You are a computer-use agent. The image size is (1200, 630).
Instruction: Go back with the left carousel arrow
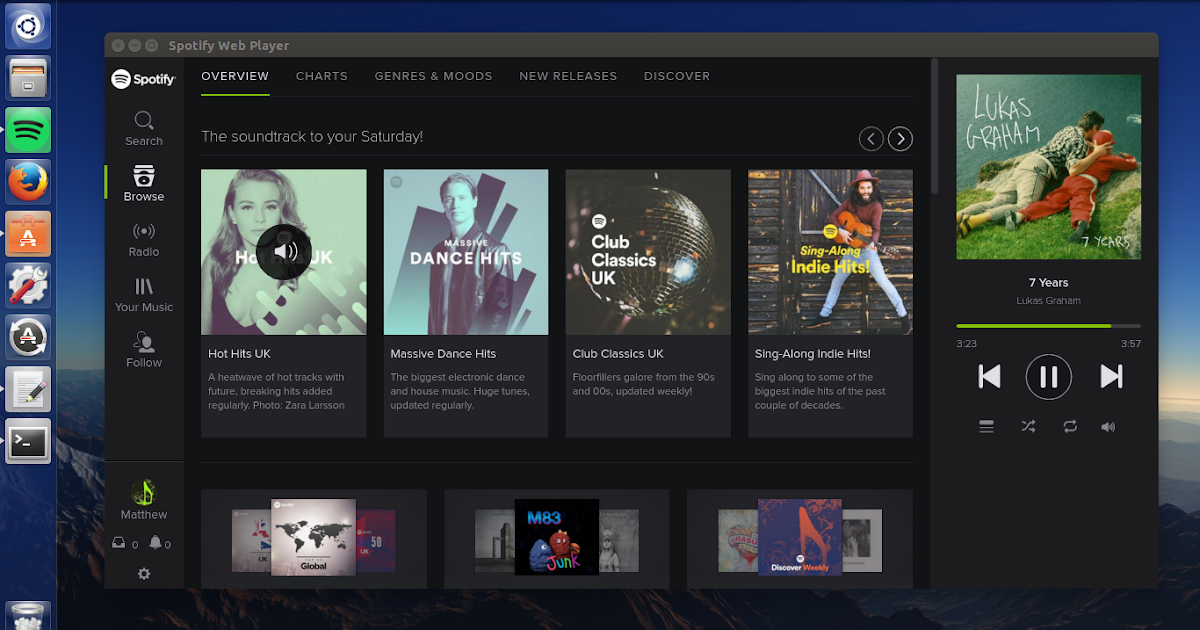tap(870, 138)
